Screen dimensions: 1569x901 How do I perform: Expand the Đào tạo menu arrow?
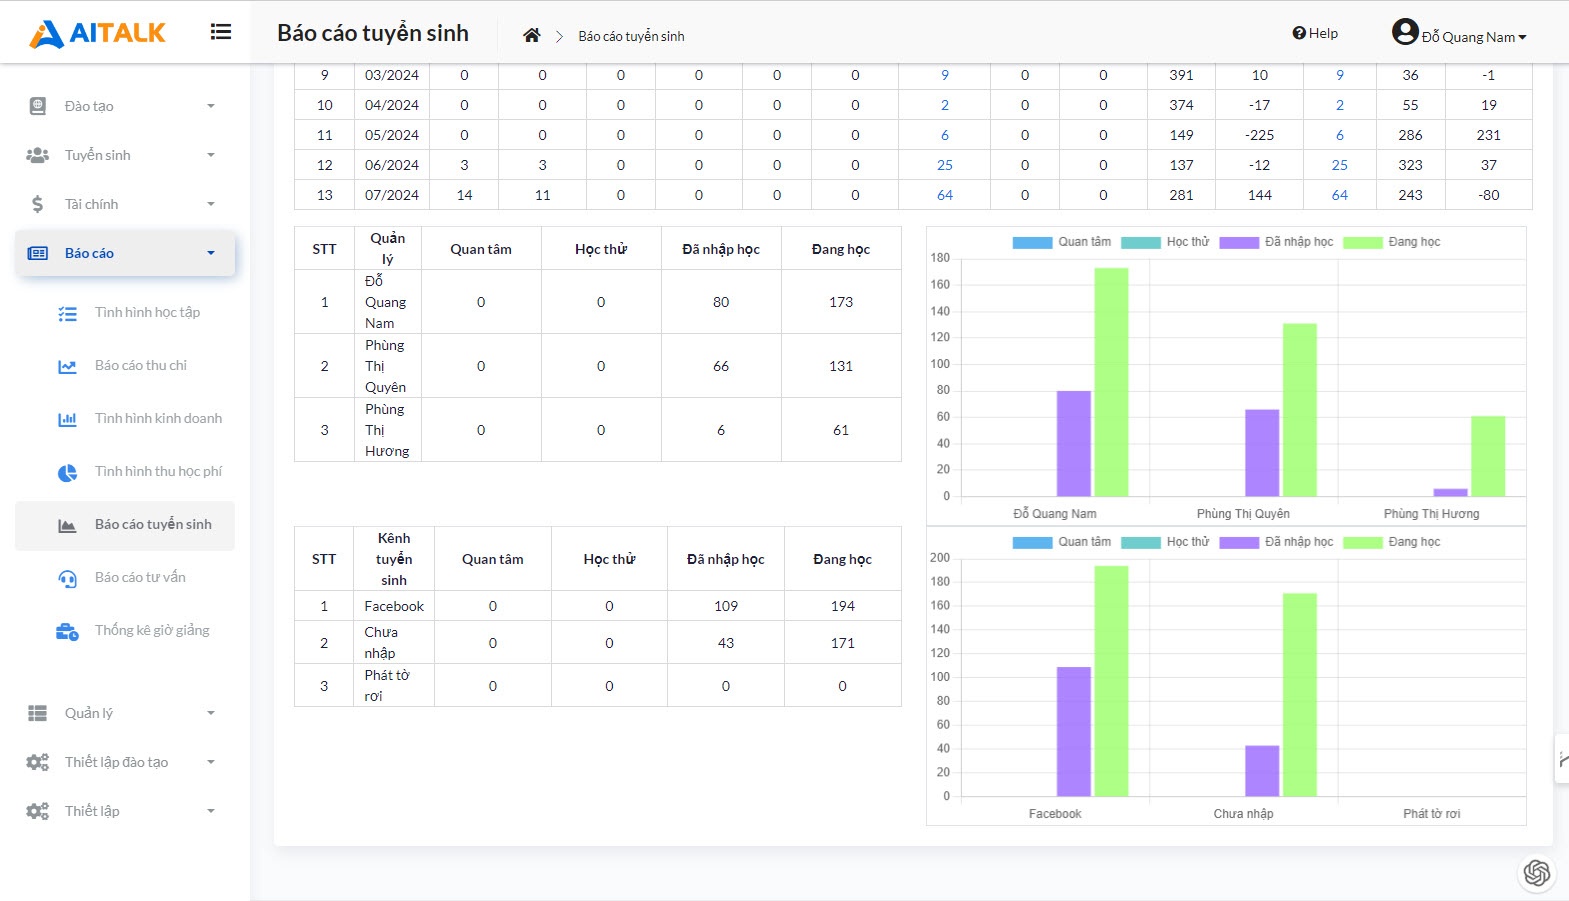(x=211, y=106)
